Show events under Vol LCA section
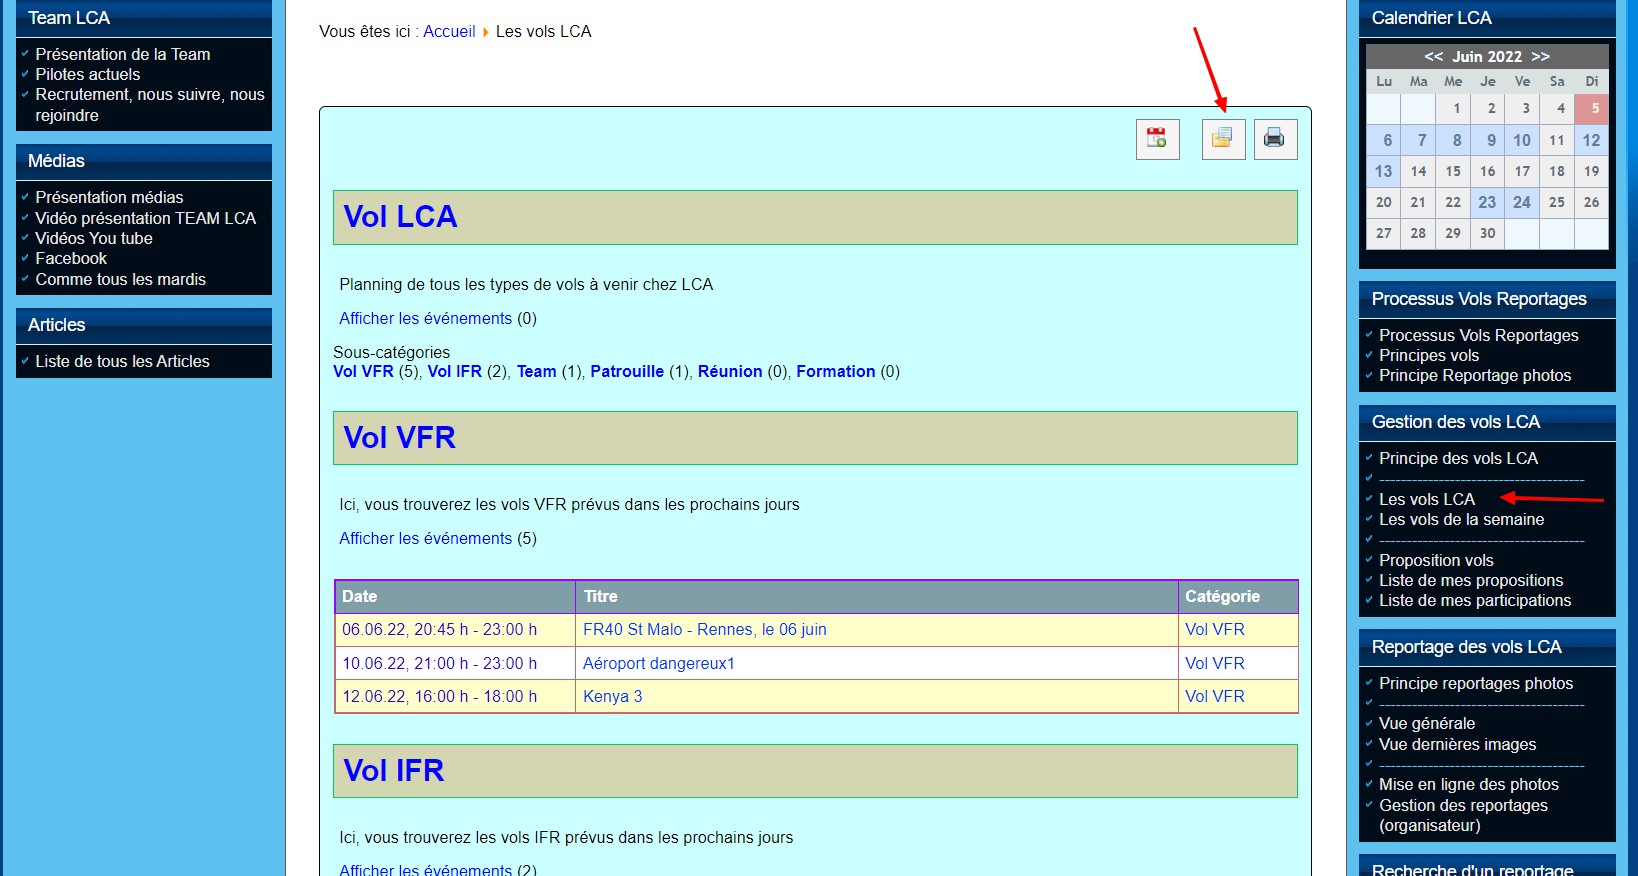Screen dimensions: 1638x876 pos(425,319)
